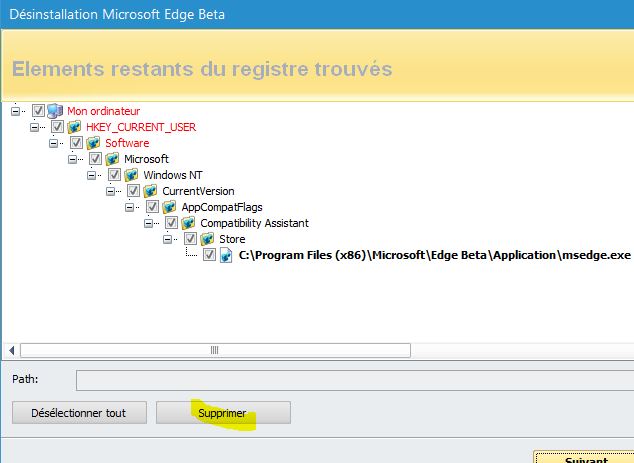The height and width of the screenshot is (463, 634).
Task: Uncheck the Software checkbox
Action: coord(76,142)
